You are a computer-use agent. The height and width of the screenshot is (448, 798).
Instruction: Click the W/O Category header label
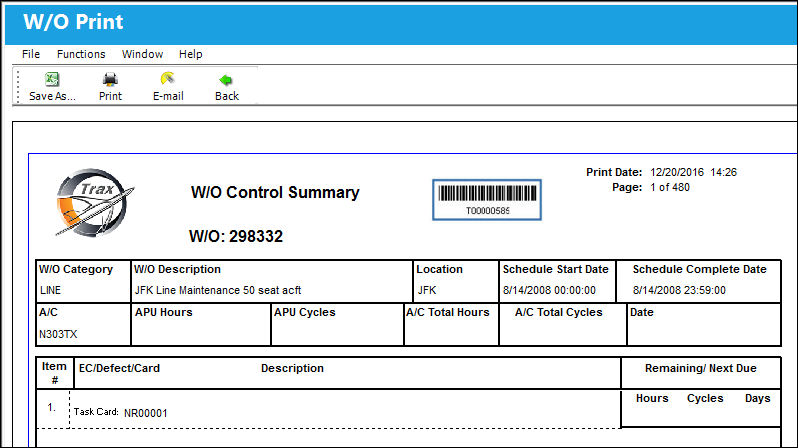76,269
